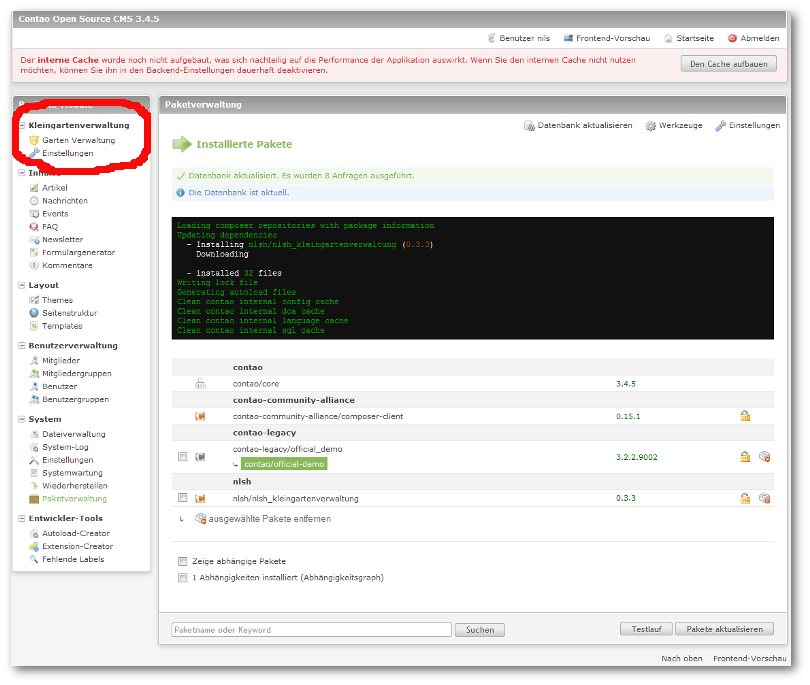Image resolution: width=810 pixels, height=685 pixels.
Task: Click the Mitgliedergruppen icon
Action: coord(34,373)
